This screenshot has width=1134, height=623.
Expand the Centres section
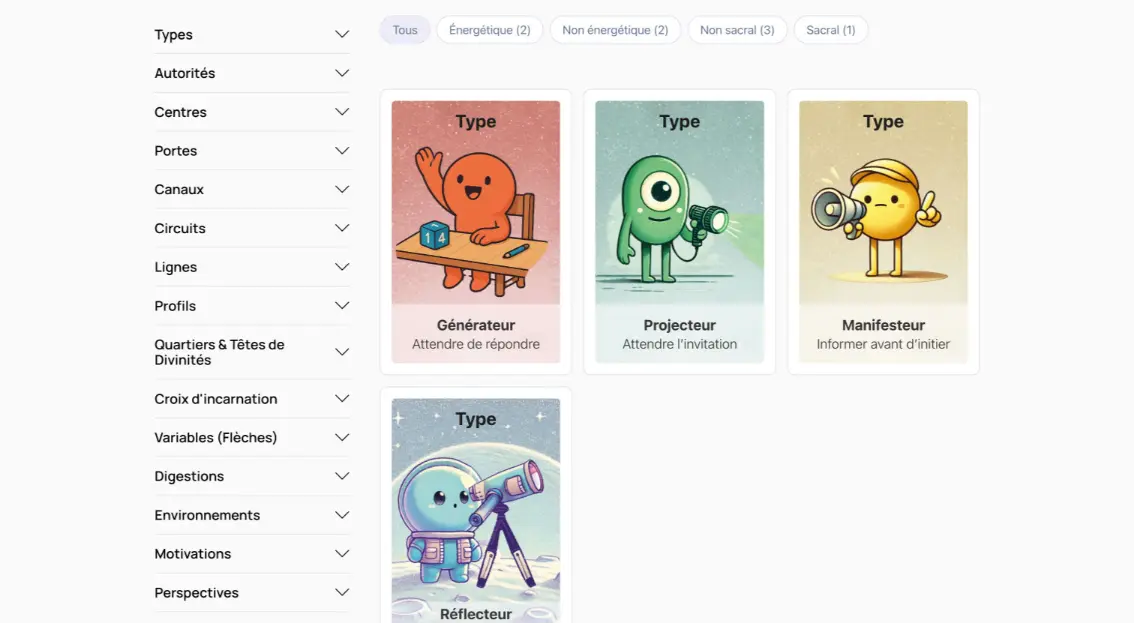252,112
